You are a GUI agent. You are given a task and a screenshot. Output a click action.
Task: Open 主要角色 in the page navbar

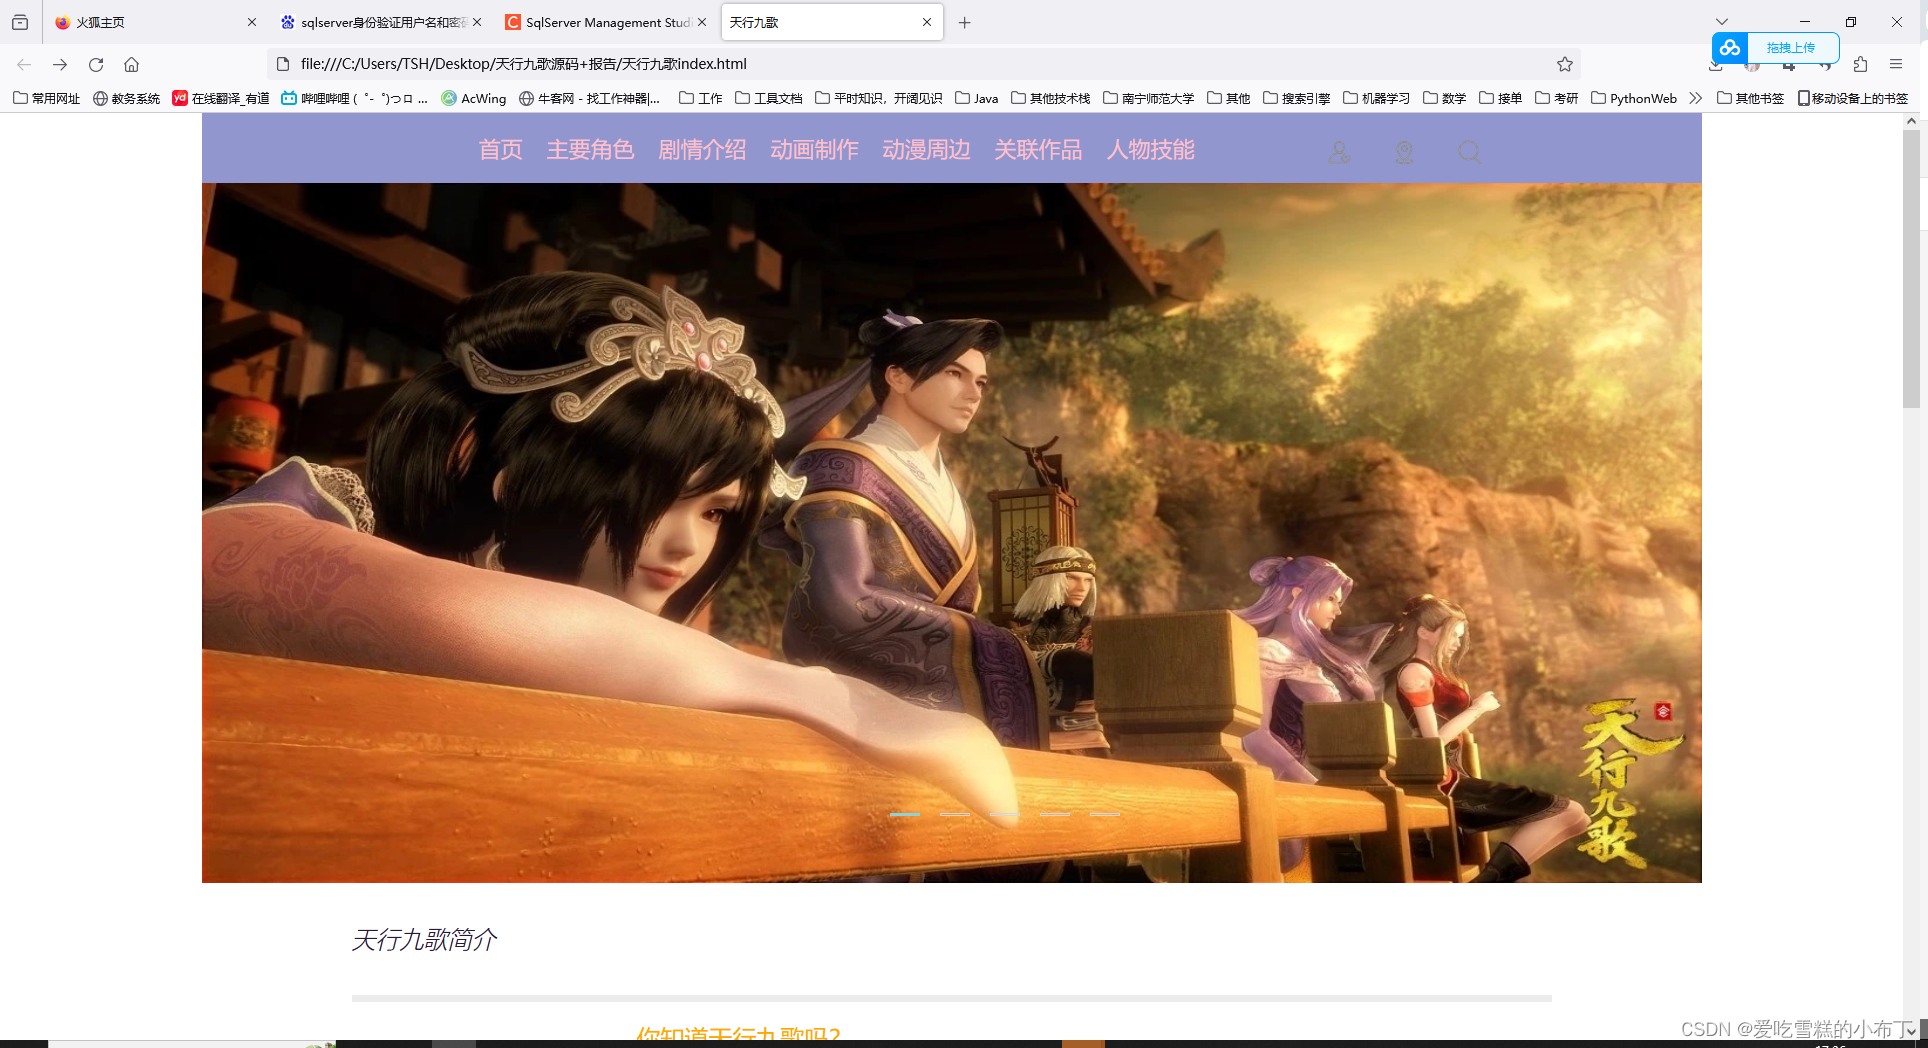click(x=590, y=150)
